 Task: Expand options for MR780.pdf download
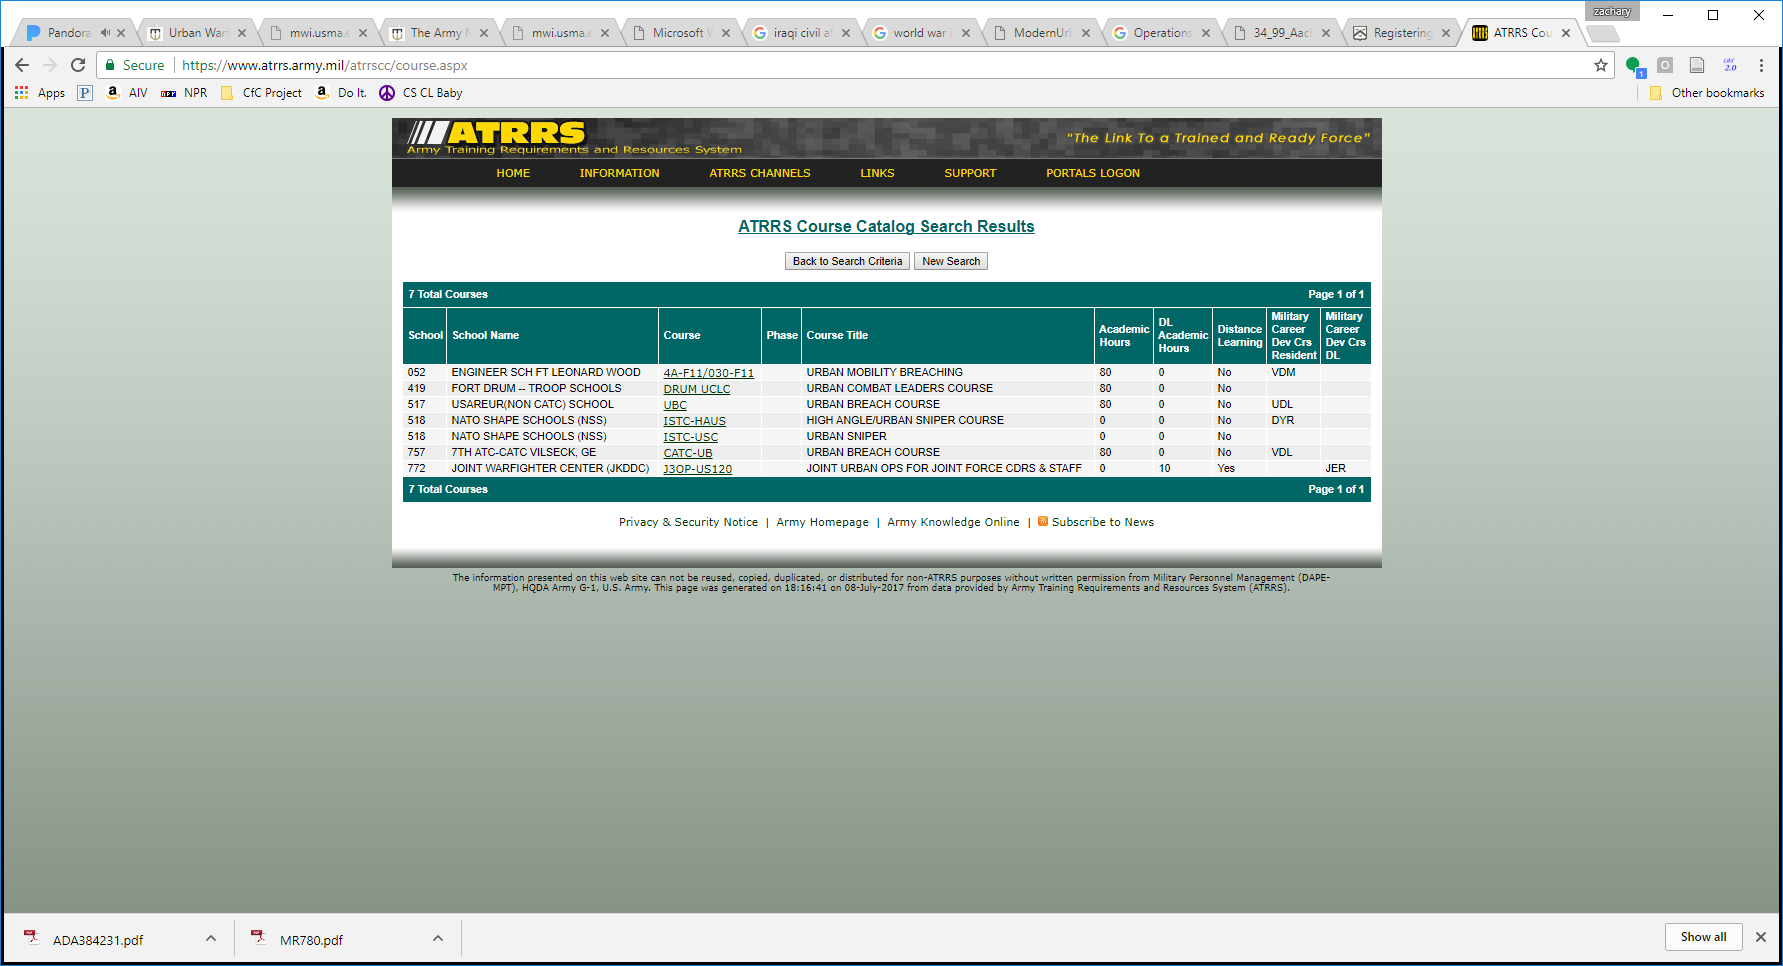(438, 938)
